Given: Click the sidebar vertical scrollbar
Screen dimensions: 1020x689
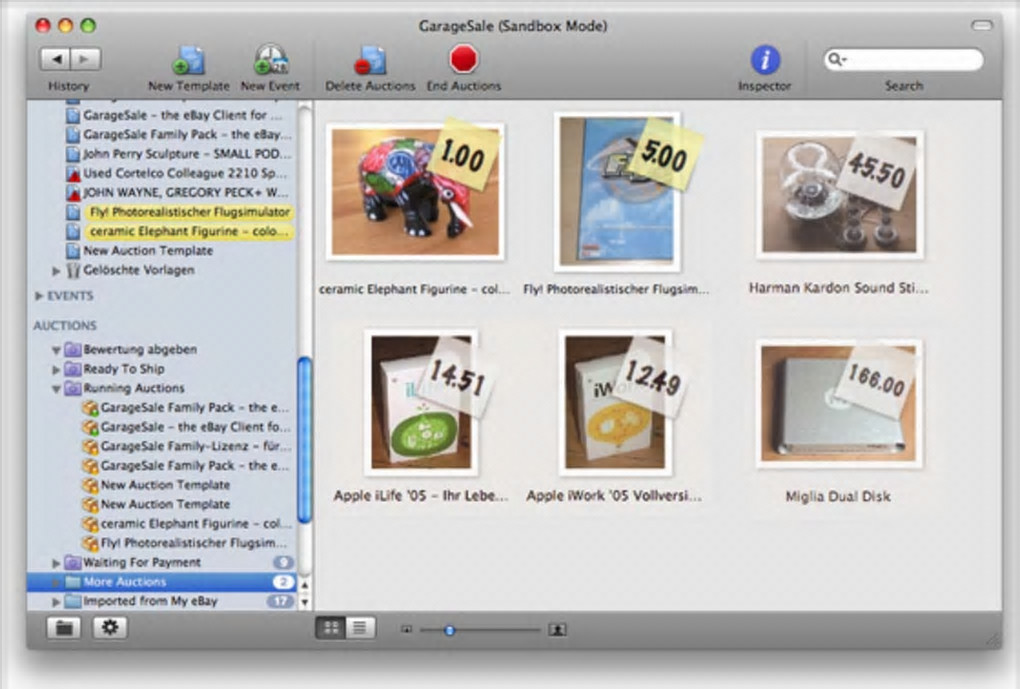Looking at the screenshot, I should click(304, 440).
